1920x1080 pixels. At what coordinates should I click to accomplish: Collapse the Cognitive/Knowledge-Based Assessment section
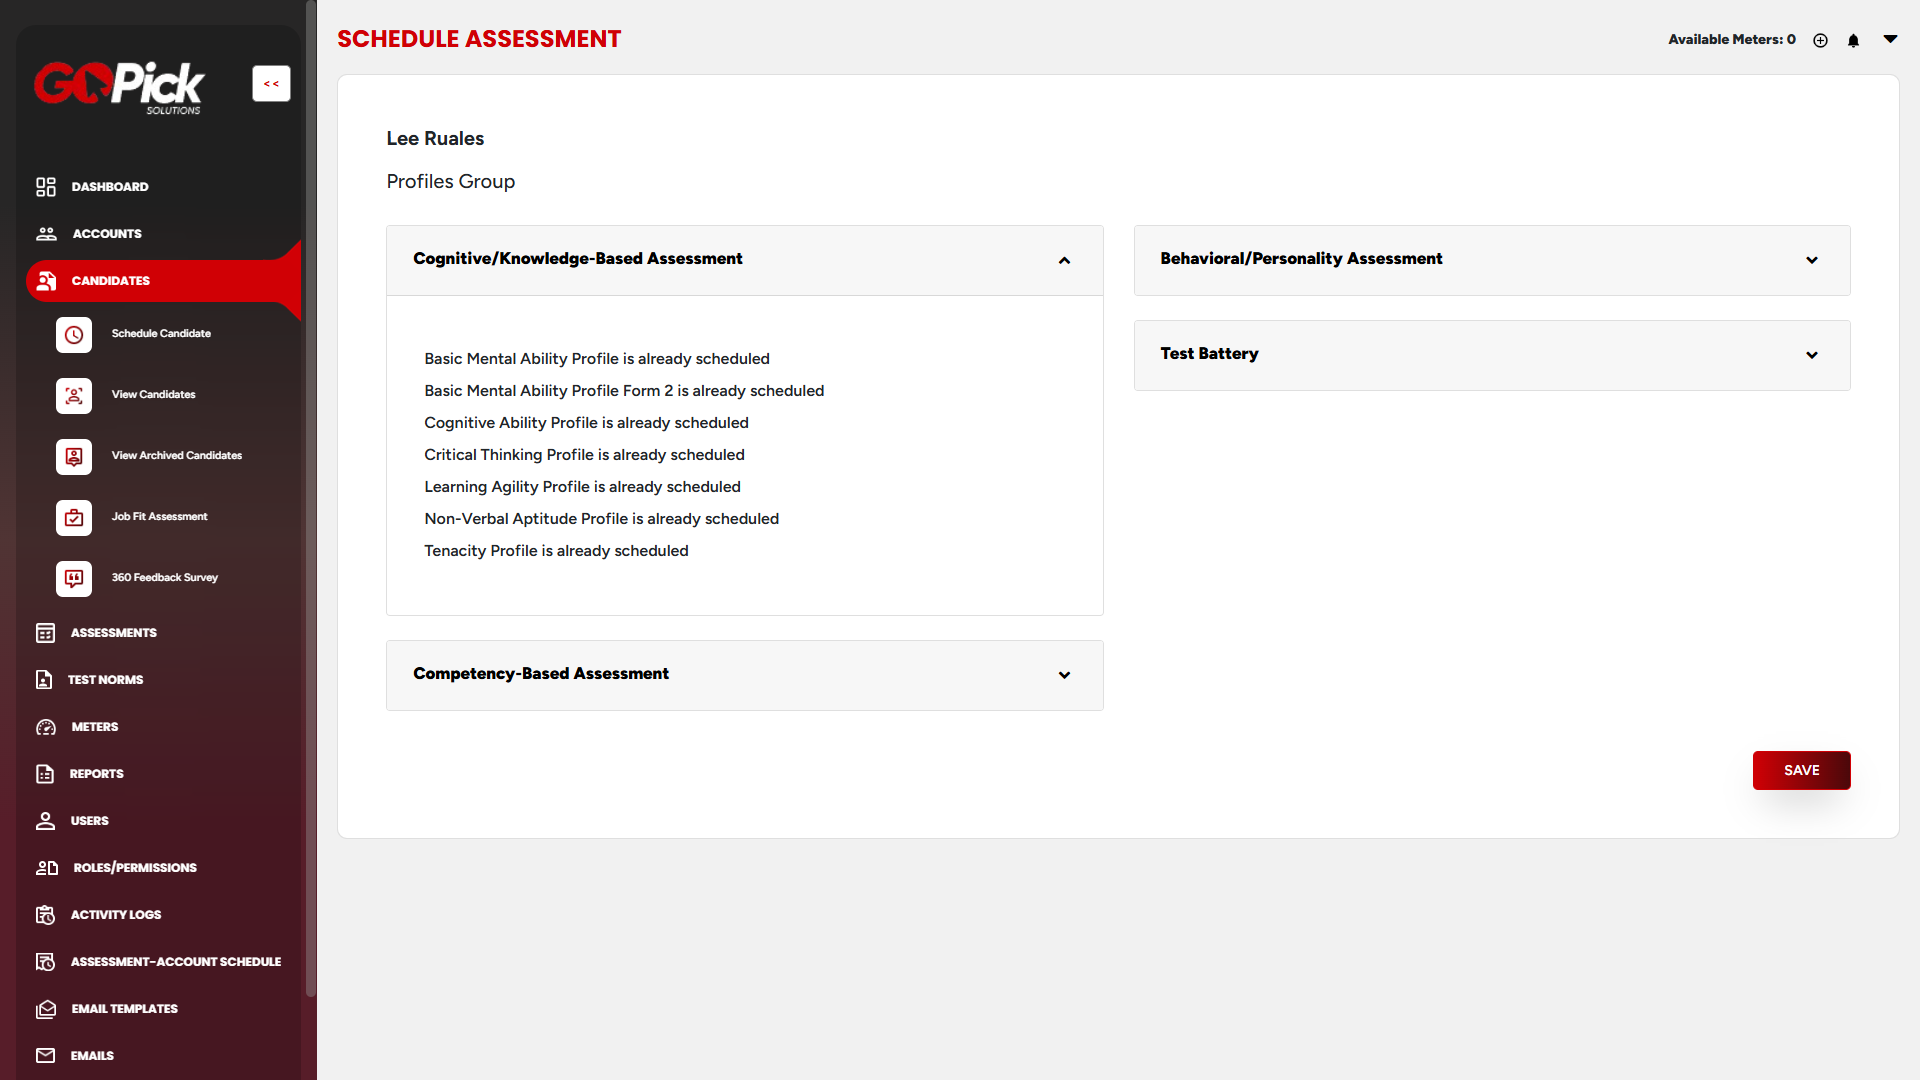pos(1064,261)
